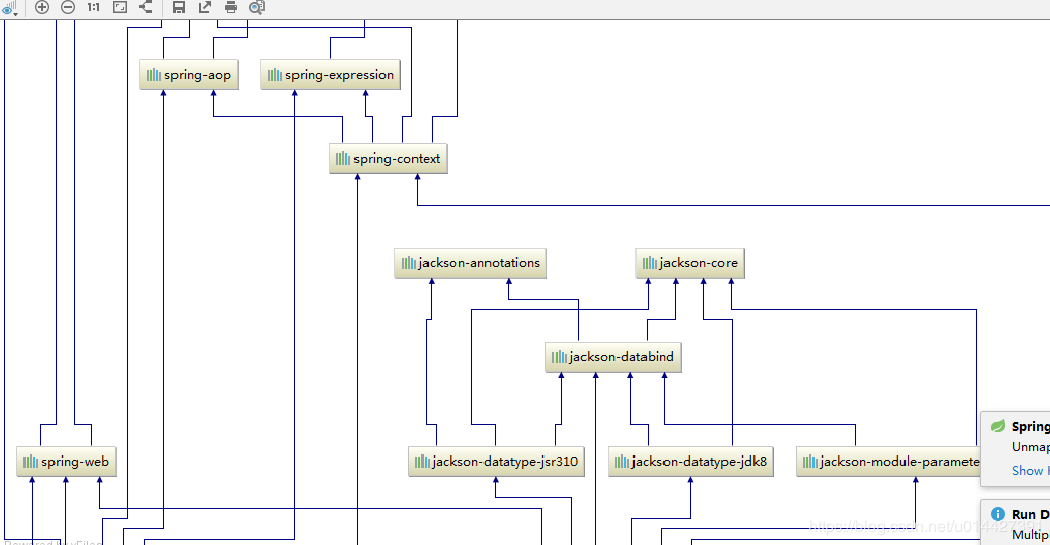This screenshot has width=1050, height=545.
Task: Click the export to file icon
Action: [x=205, y=7]
